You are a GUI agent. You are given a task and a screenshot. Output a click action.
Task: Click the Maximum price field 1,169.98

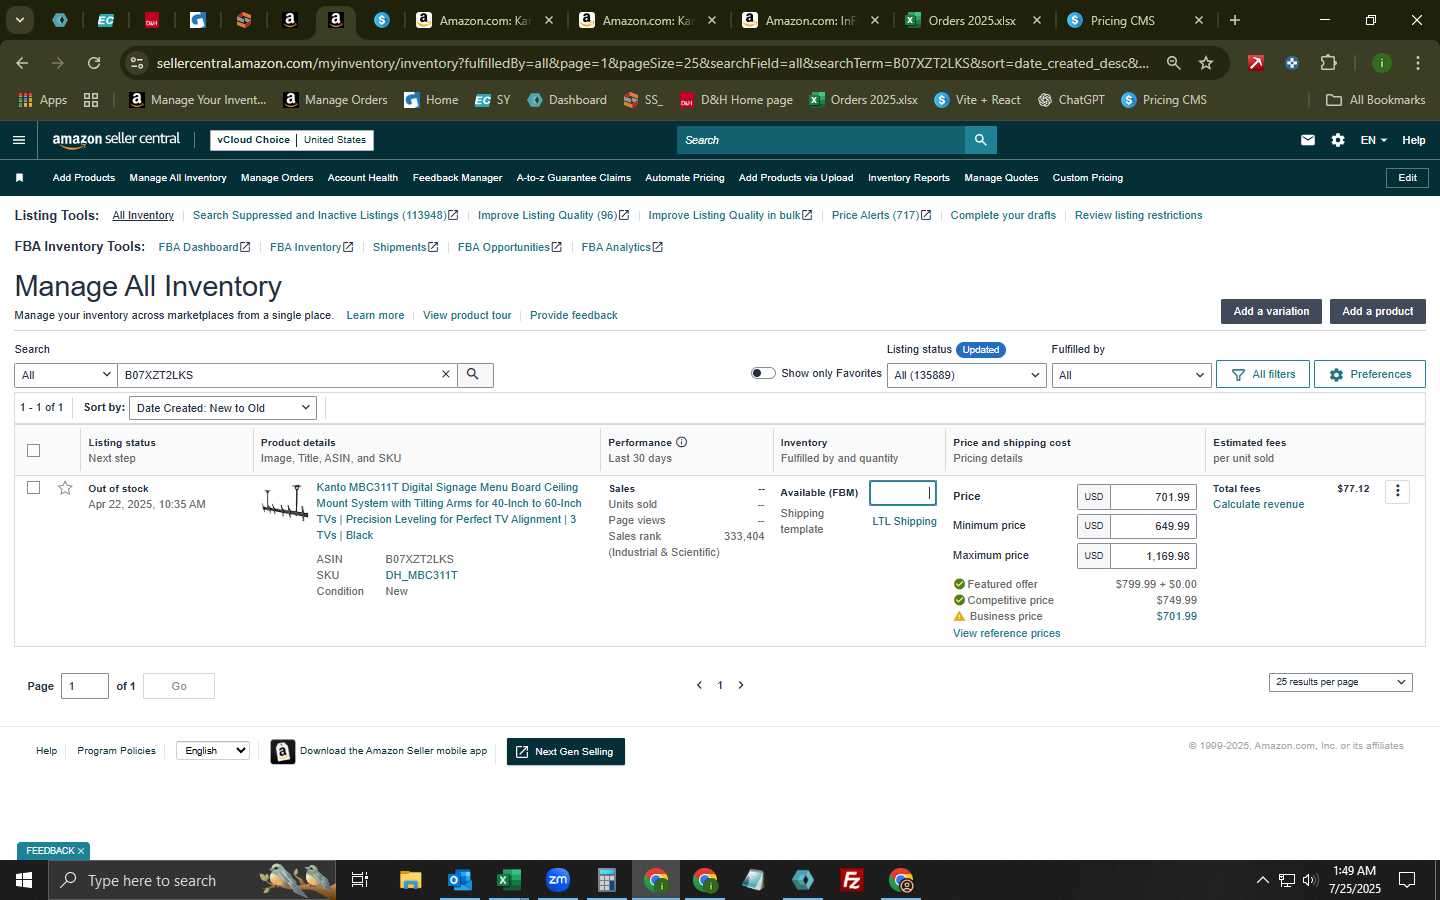point(1153,556)
